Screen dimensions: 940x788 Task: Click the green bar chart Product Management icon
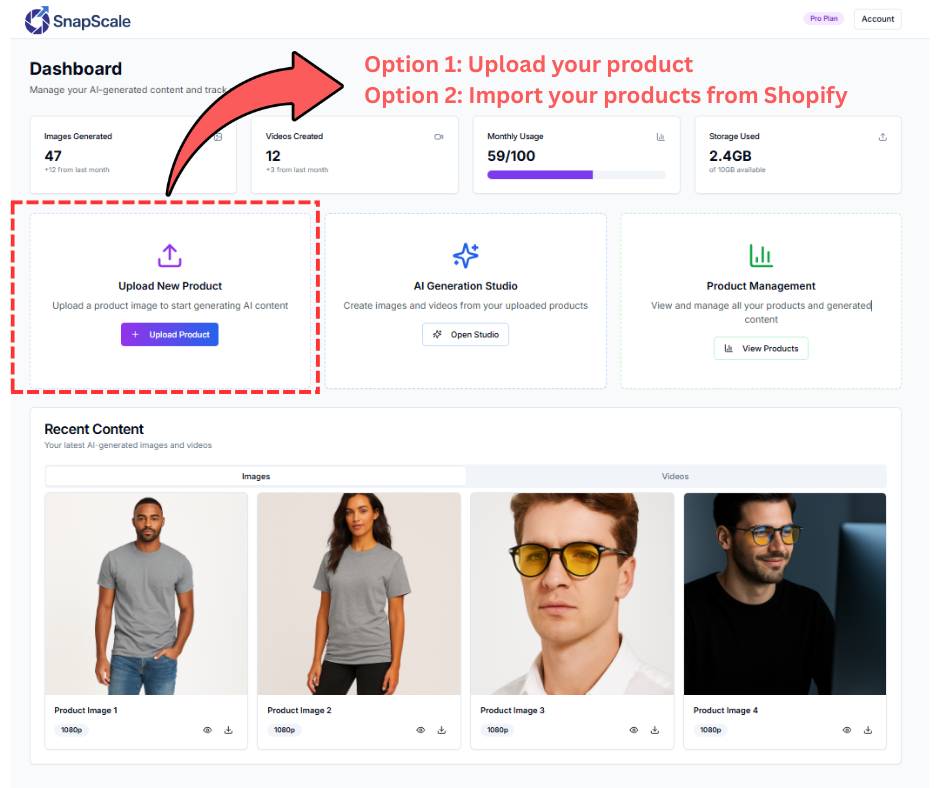click(x=760, y=256)
